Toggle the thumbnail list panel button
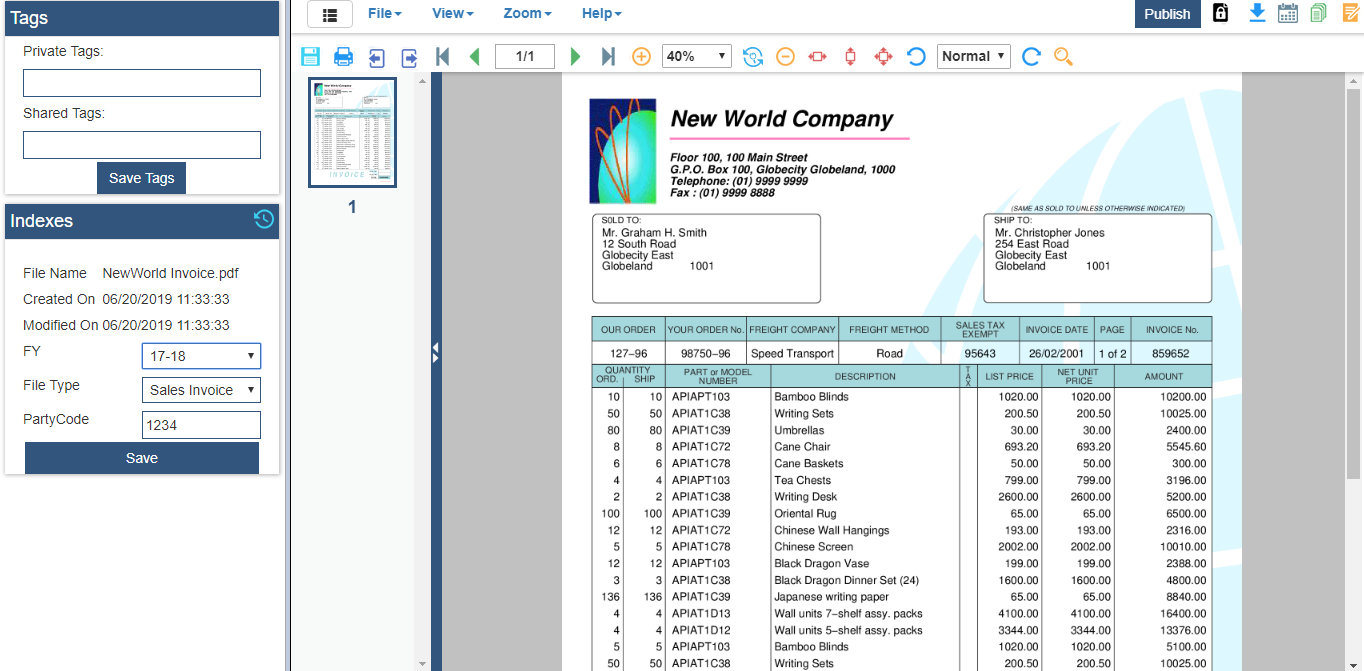This screenshot has height=671, width=1364. coord(330,14)
